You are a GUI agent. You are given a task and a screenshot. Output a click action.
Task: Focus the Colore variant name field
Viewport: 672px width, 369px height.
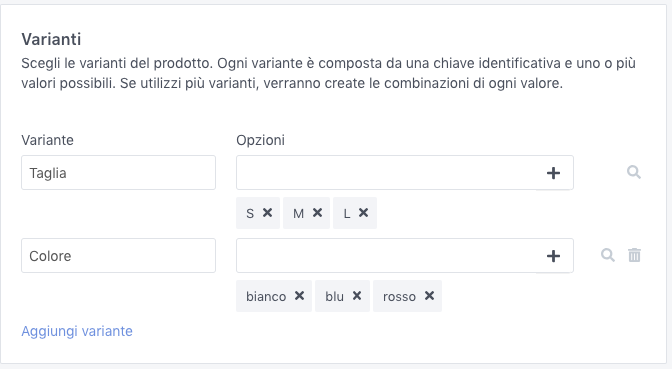point(118,256)
